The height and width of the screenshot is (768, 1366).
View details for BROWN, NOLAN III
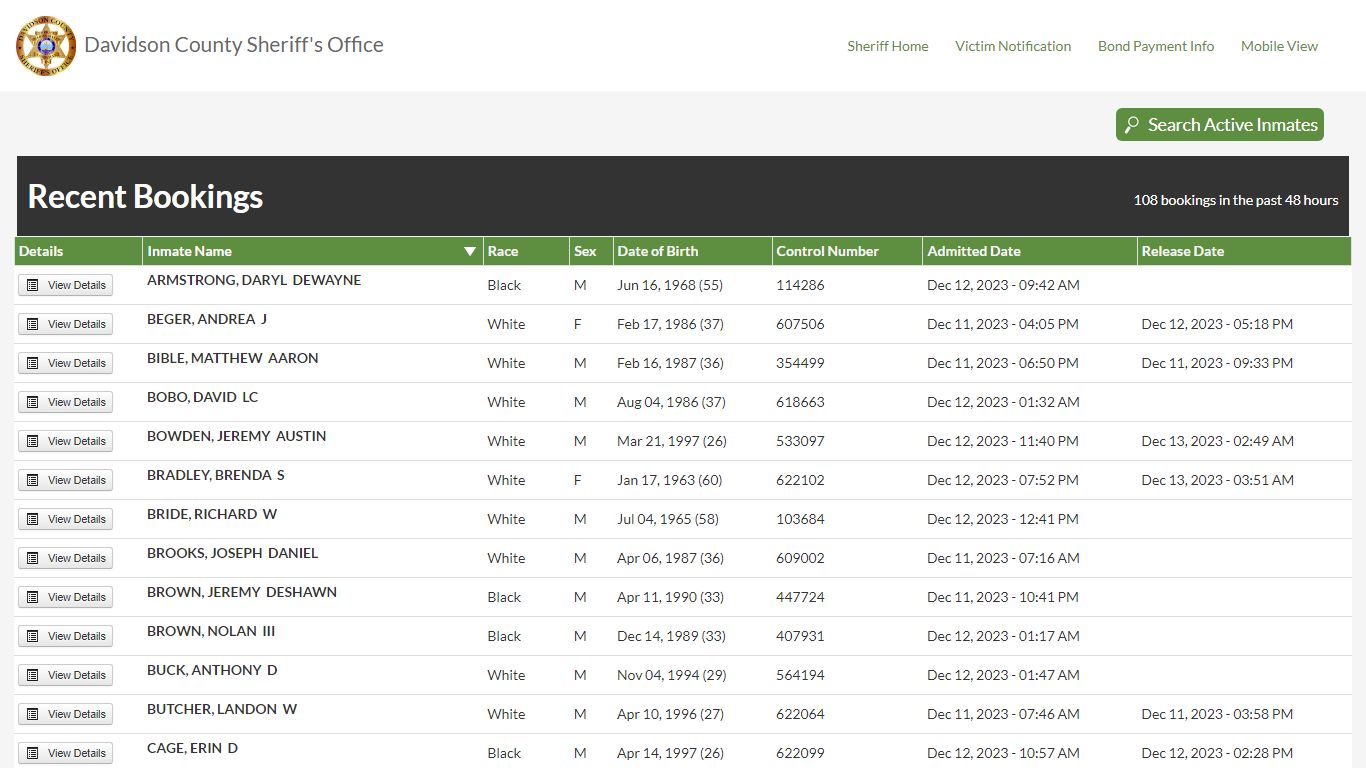pyautogui.click(x=65, y=636)
